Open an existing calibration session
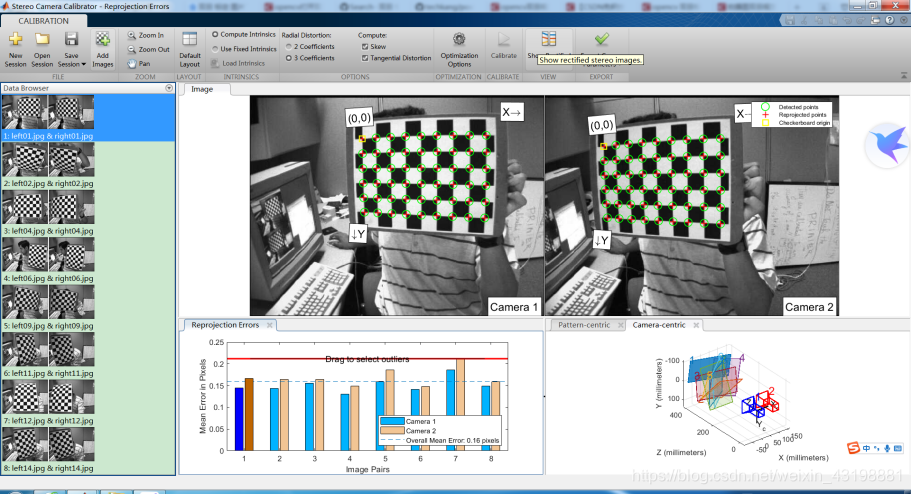Screen dimensions: 911x494 point(42,49)
